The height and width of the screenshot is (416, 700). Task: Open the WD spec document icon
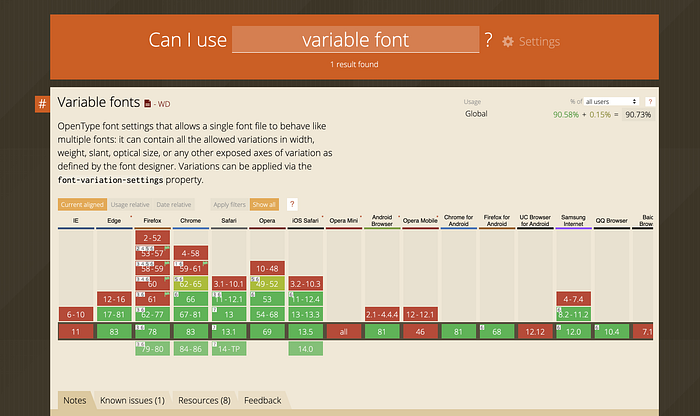[x=147, y=104]
